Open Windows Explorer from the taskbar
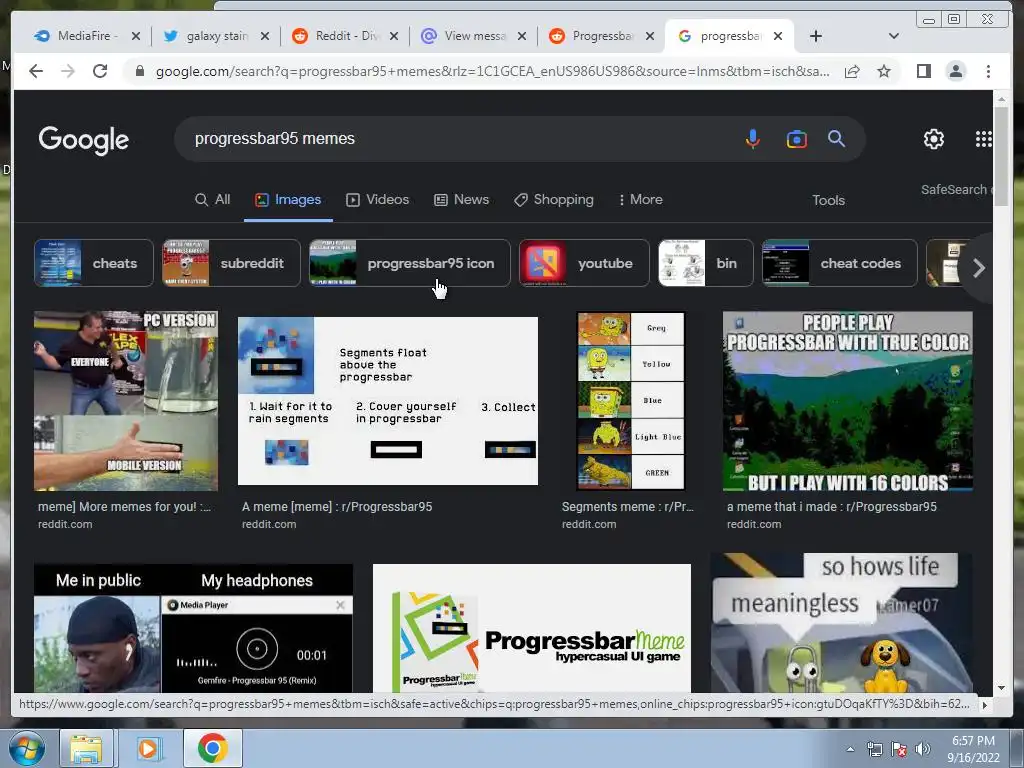The image size is (1024, 768). [x=86, y=748]
